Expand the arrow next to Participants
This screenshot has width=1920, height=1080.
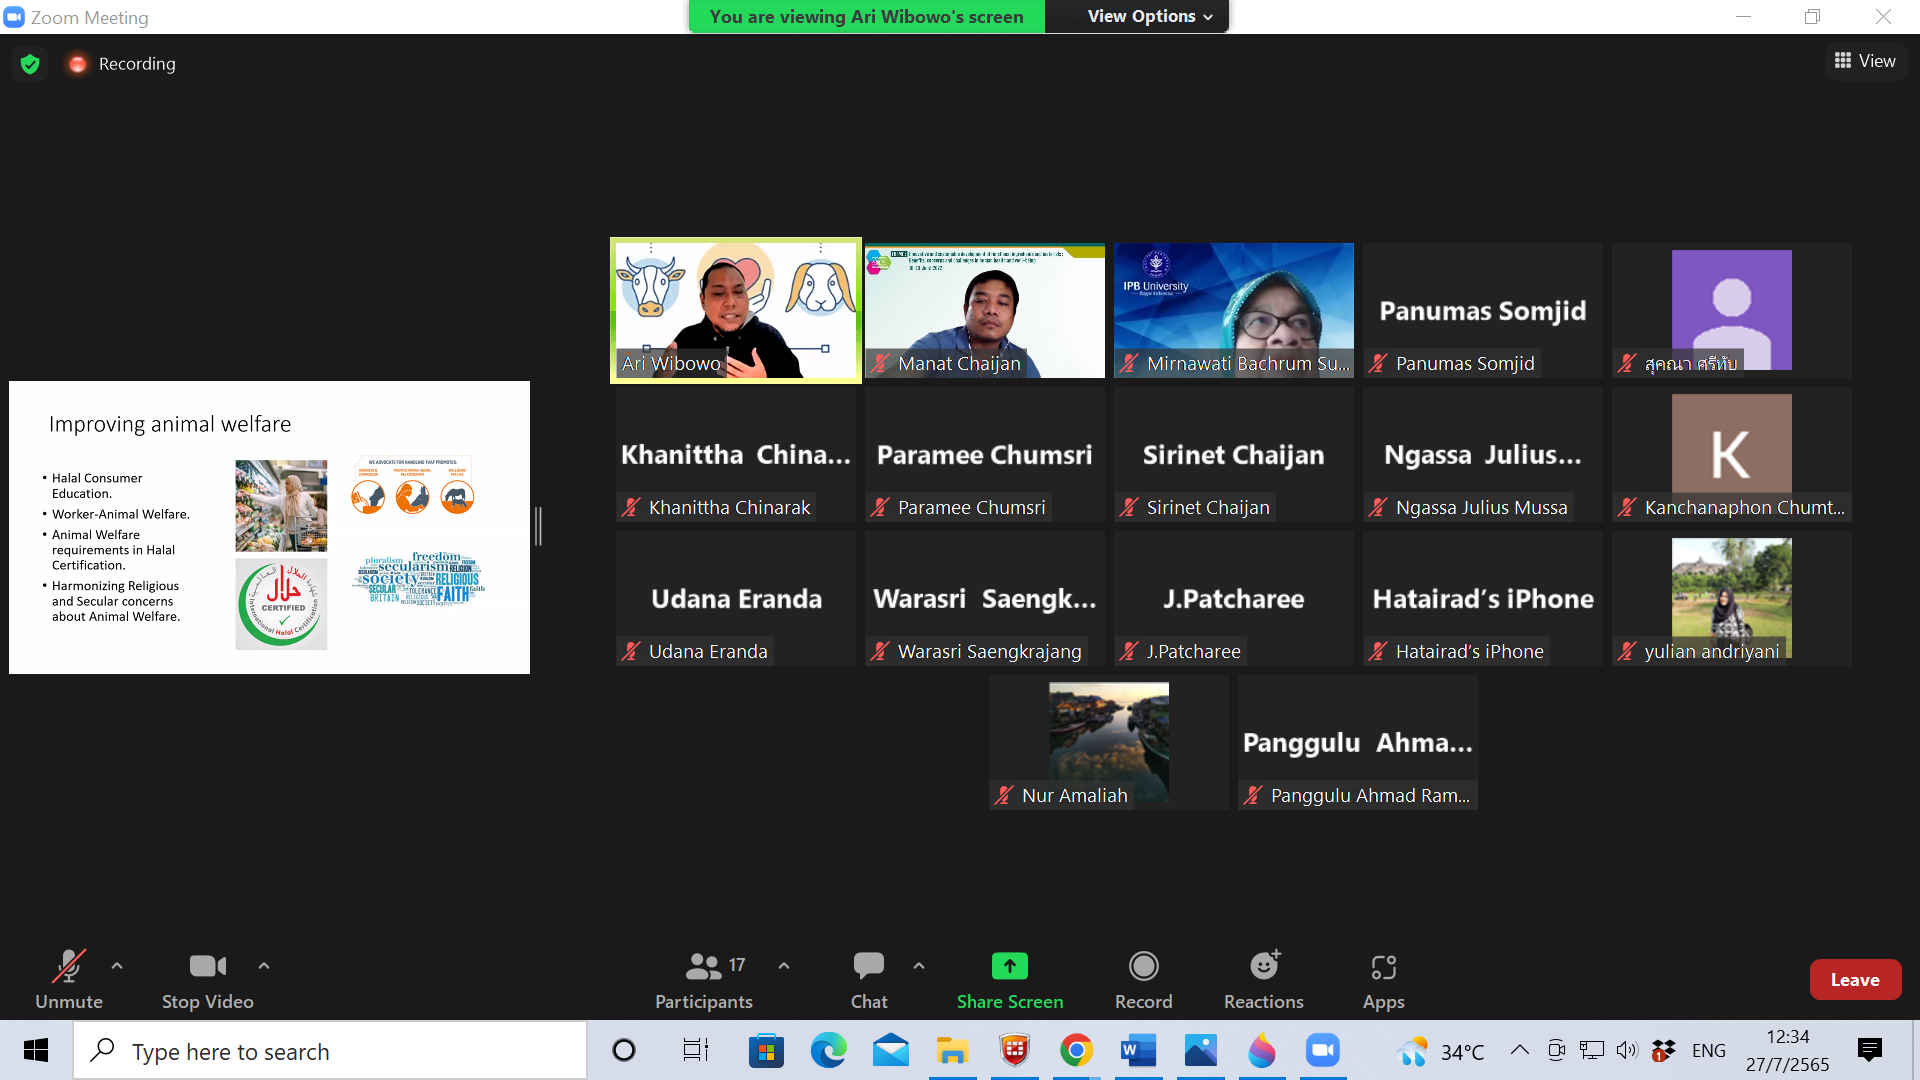784,966
